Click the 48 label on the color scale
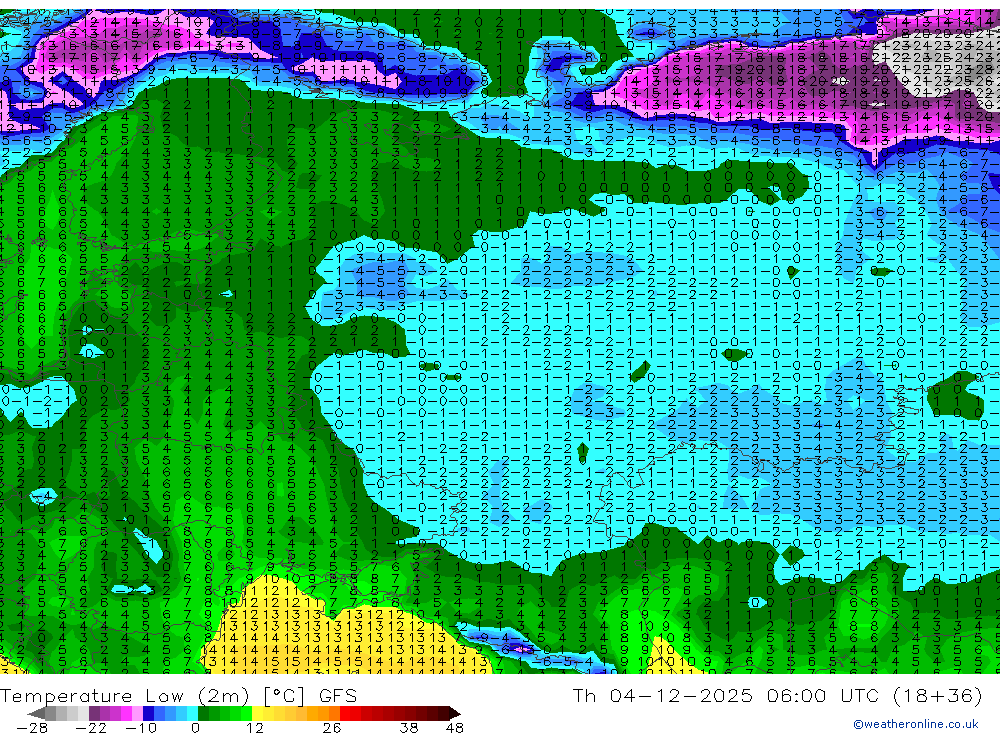 [454, 727]
